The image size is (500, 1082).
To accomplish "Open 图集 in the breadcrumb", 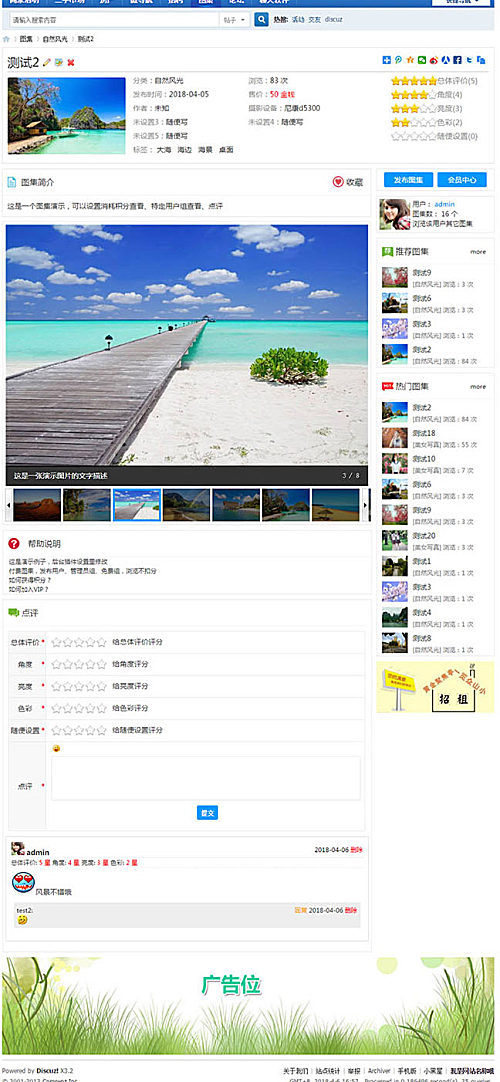I will [x=26, y=39].
